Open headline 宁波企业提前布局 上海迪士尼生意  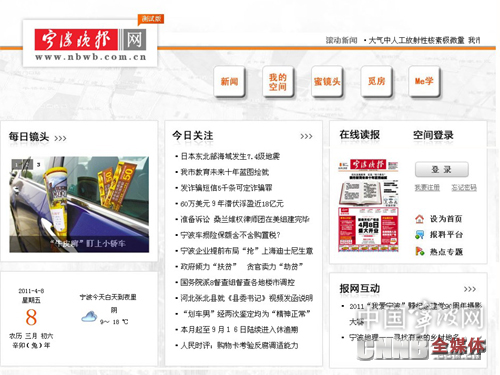[247, 251]
